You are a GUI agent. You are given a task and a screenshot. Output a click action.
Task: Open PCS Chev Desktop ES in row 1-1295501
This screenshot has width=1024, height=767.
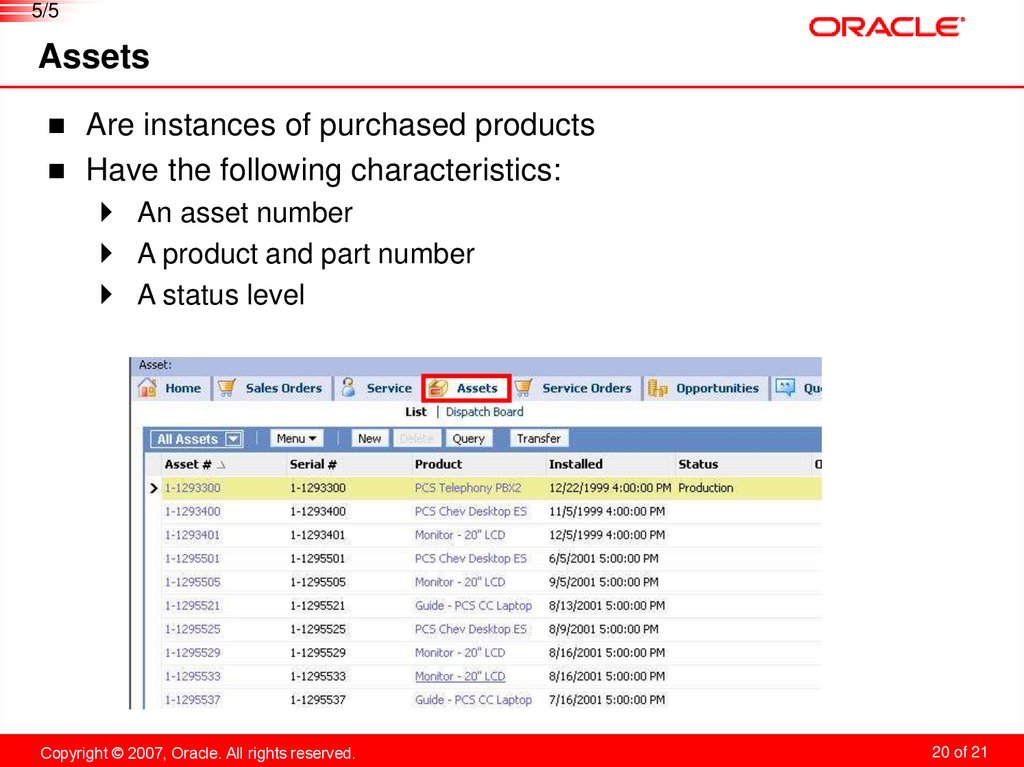pos(470,559)
